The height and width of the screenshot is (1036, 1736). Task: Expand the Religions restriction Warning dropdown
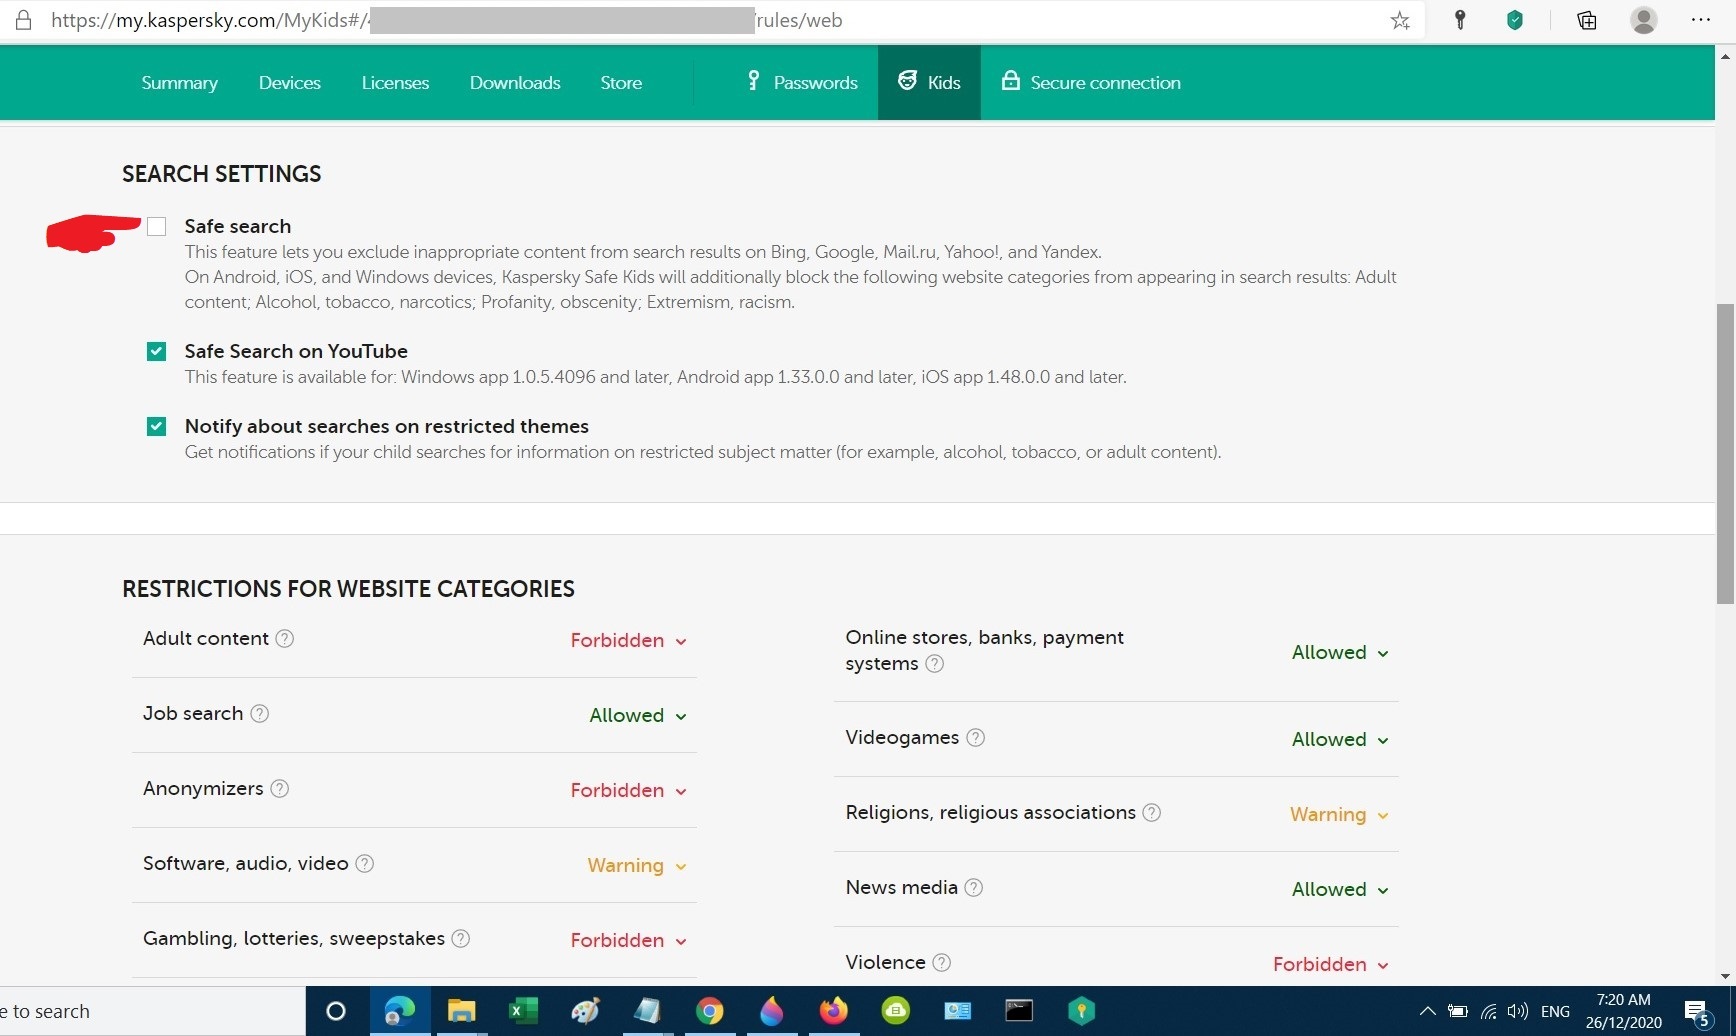1338,815
